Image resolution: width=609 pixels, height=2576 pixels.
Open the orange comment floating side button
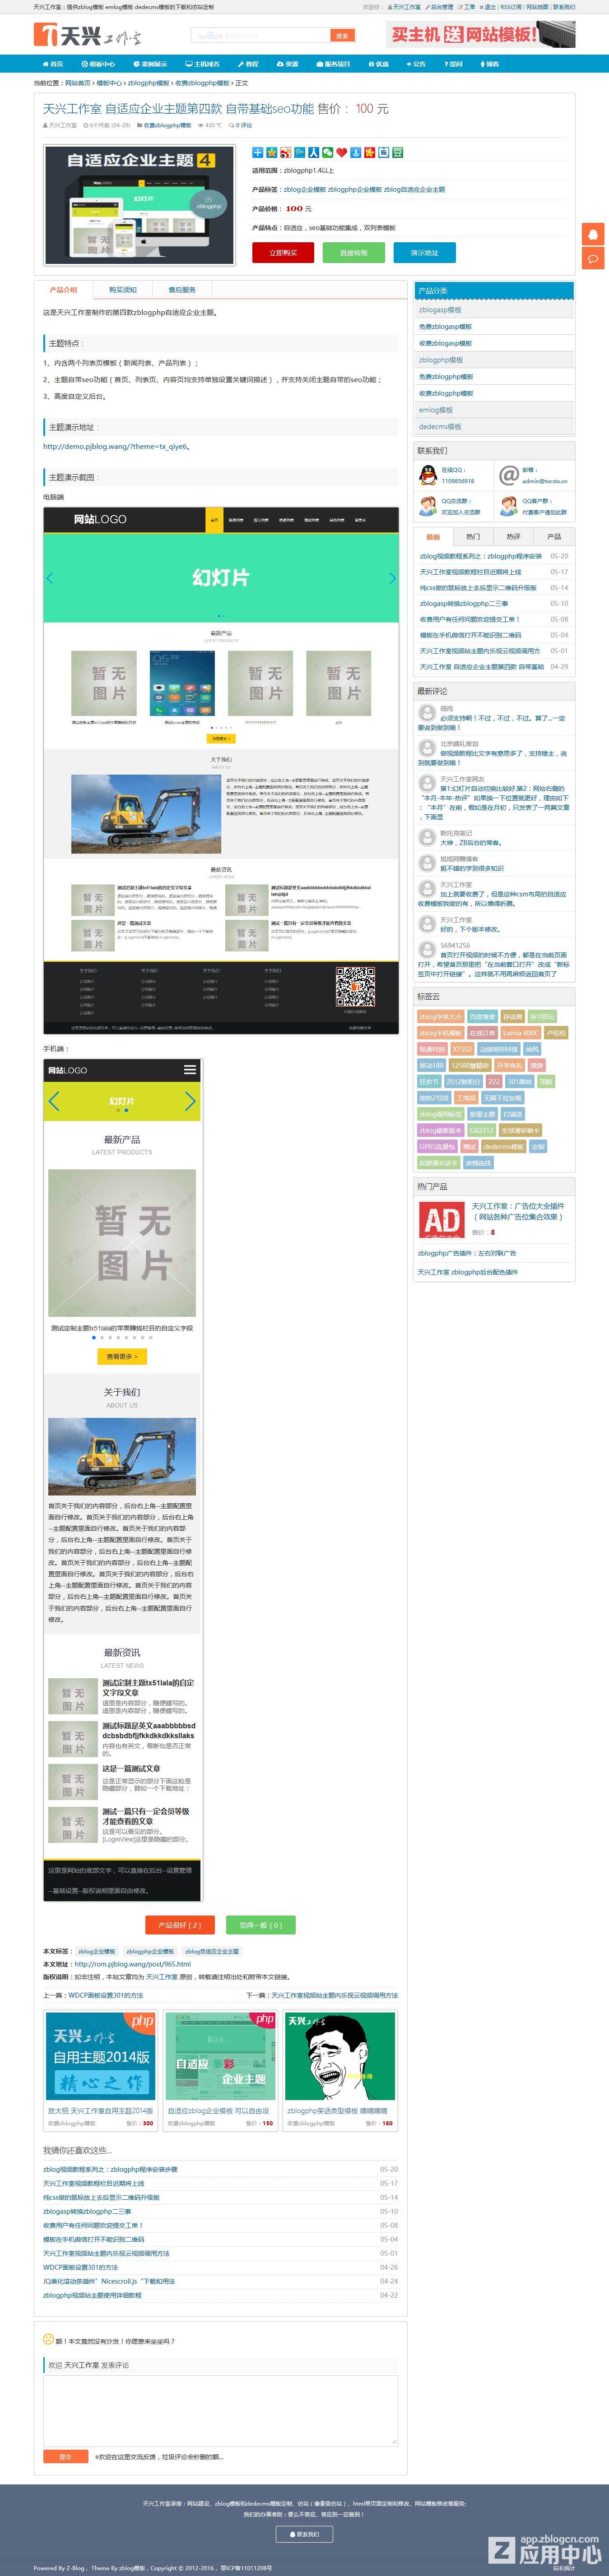point(594,259)
